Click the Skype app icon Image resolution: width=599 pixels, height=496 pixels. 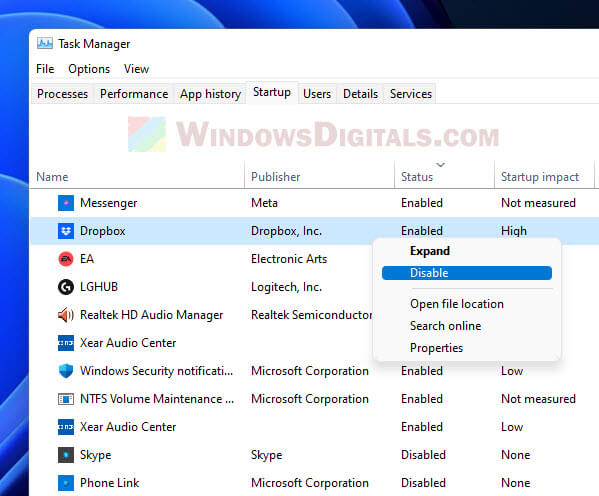pos(66,455)
